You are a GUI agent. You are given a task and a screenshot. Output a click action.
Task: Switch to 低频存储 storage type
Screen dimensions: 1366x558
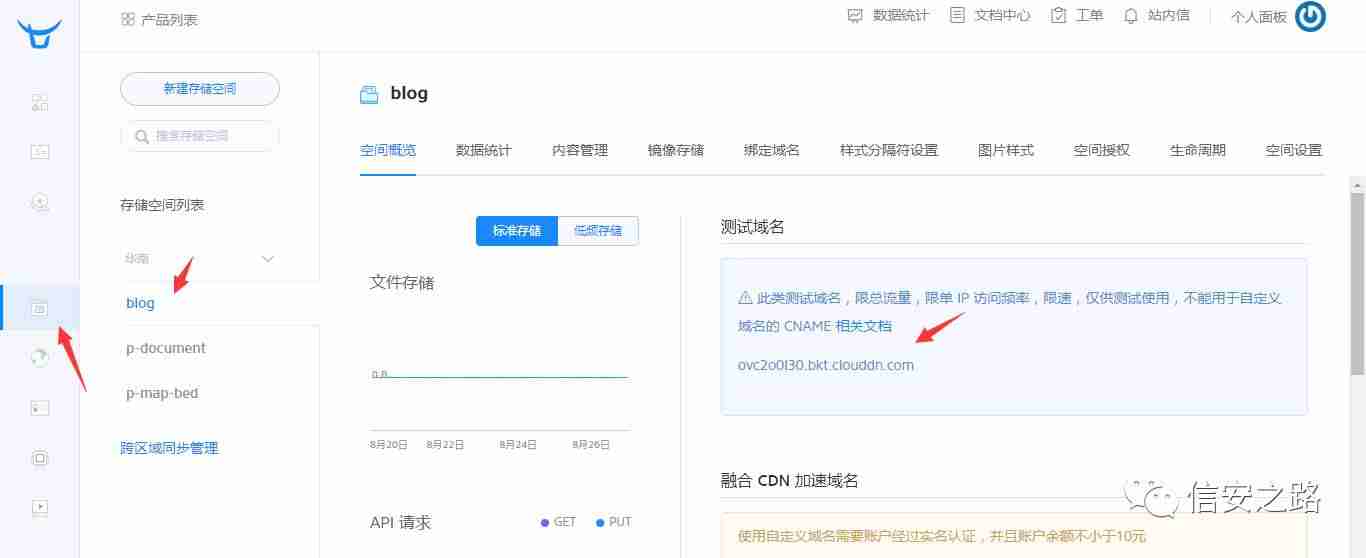tap(598, 230)
